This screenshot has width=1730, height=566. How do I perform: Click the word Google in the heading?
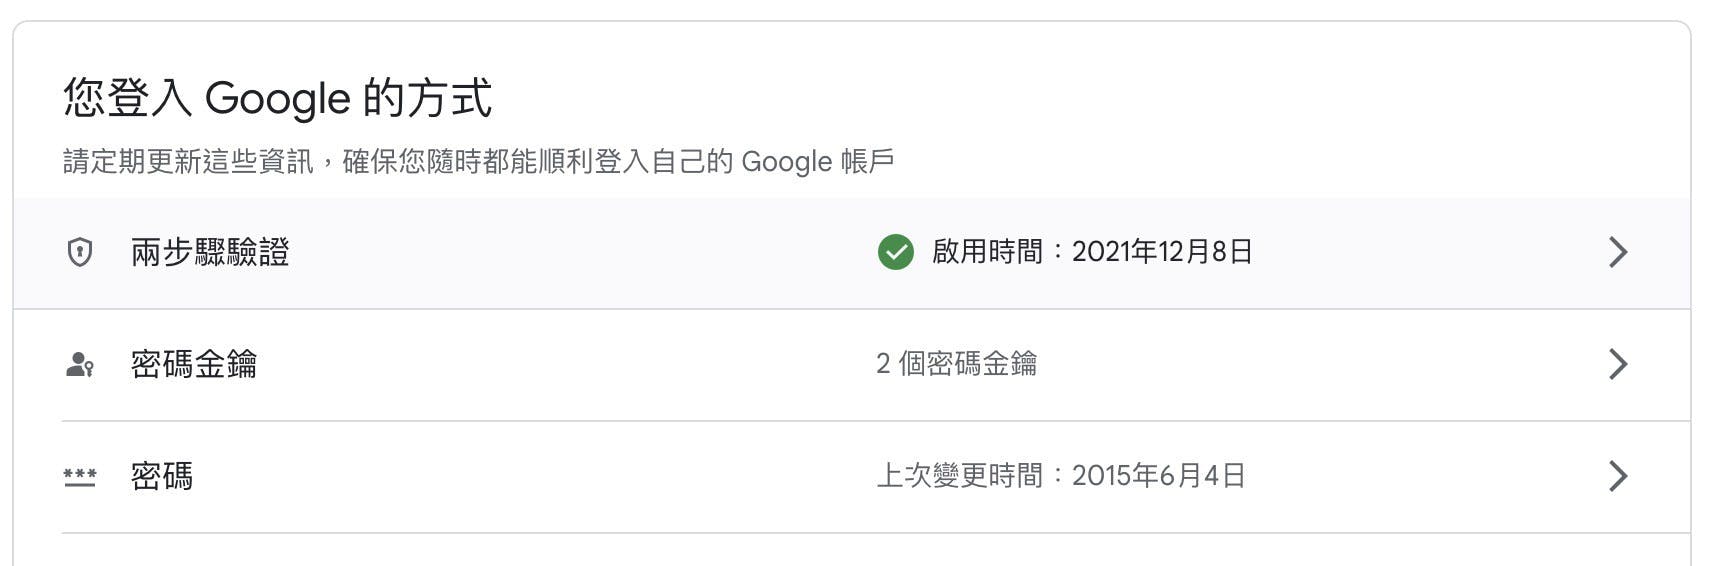(x=278, y=99)
